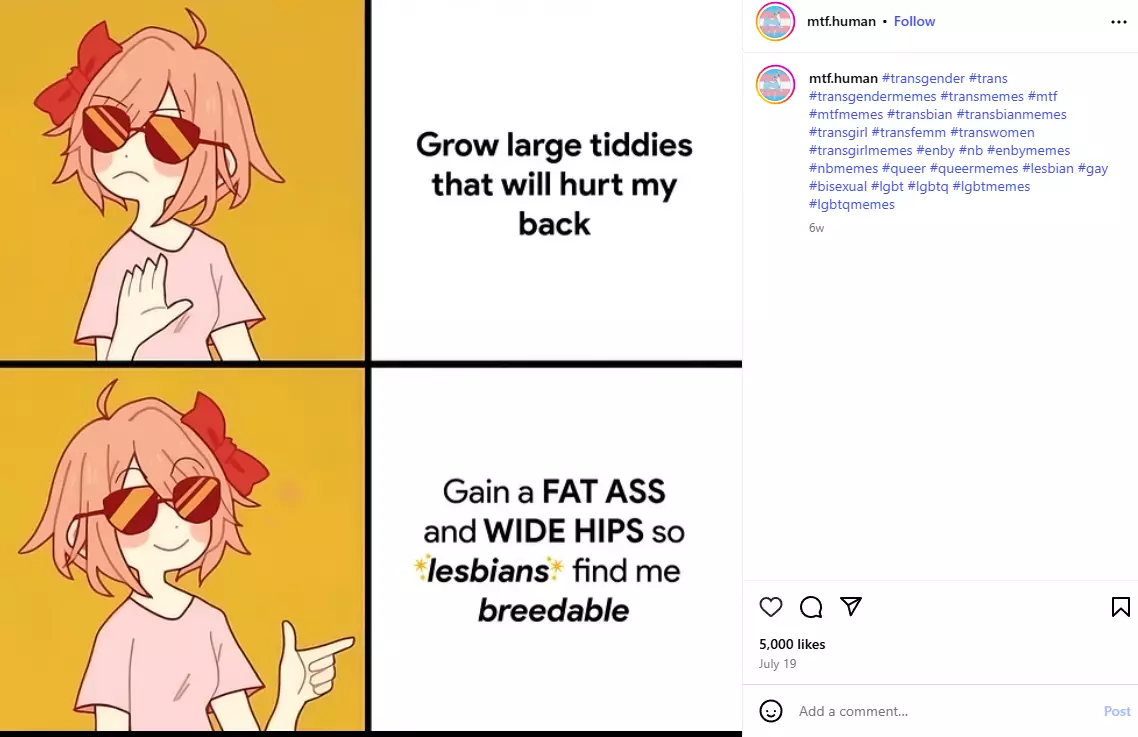
Task: Click inside the Add a comment field
Action: [x=943, y=711]
